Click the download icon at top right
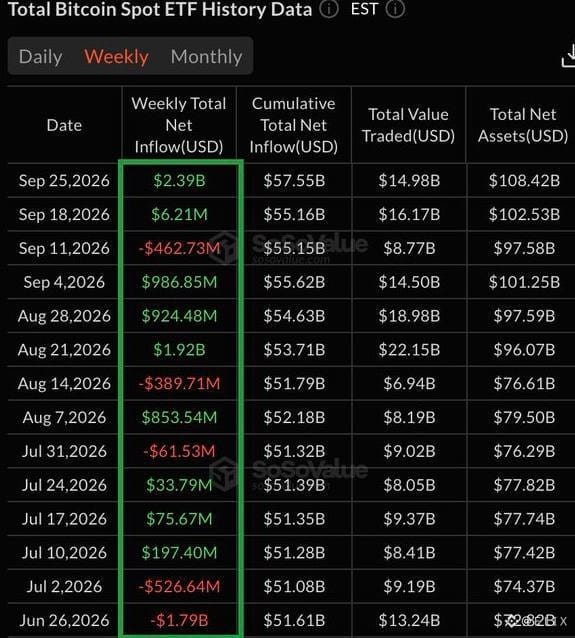 (569, 56)
